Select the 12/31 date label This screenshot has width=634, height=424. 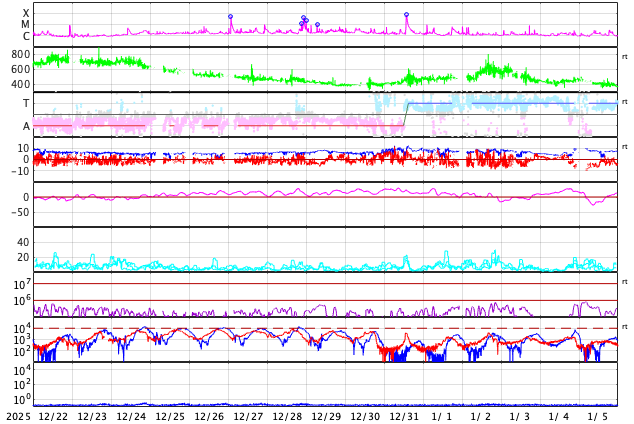tap(404, 416)
